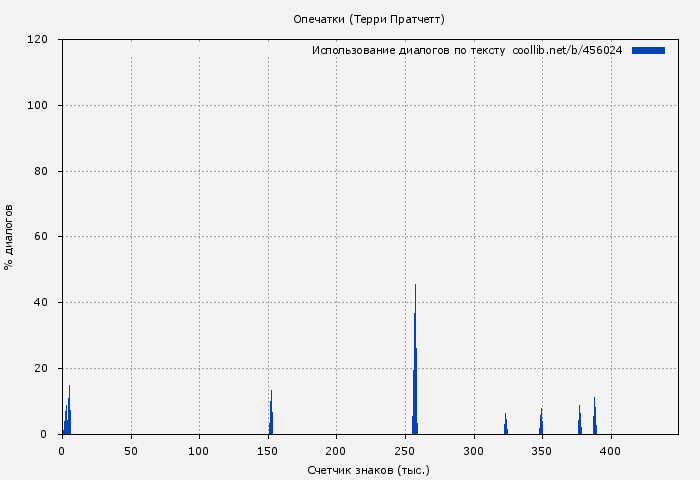This screenshot has height=480, width=700.
Task: Click the x-axis tick label 400
Action: (610, 451)
